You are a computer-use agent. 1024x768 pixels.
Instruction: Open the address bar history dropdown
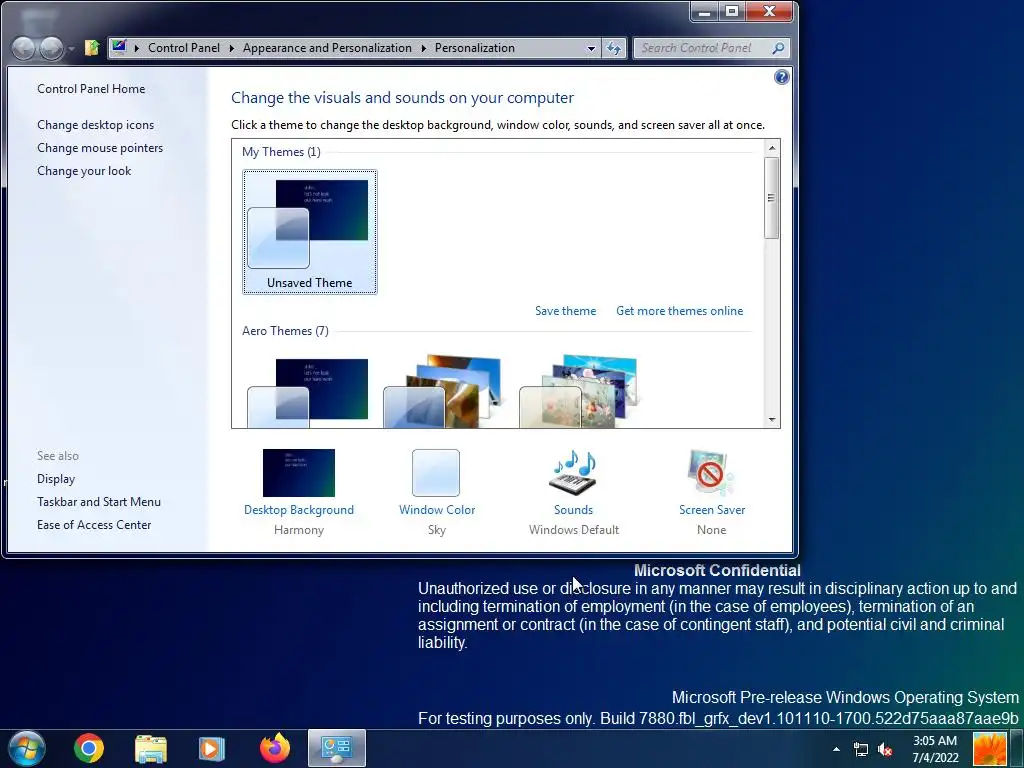(591, 48)
